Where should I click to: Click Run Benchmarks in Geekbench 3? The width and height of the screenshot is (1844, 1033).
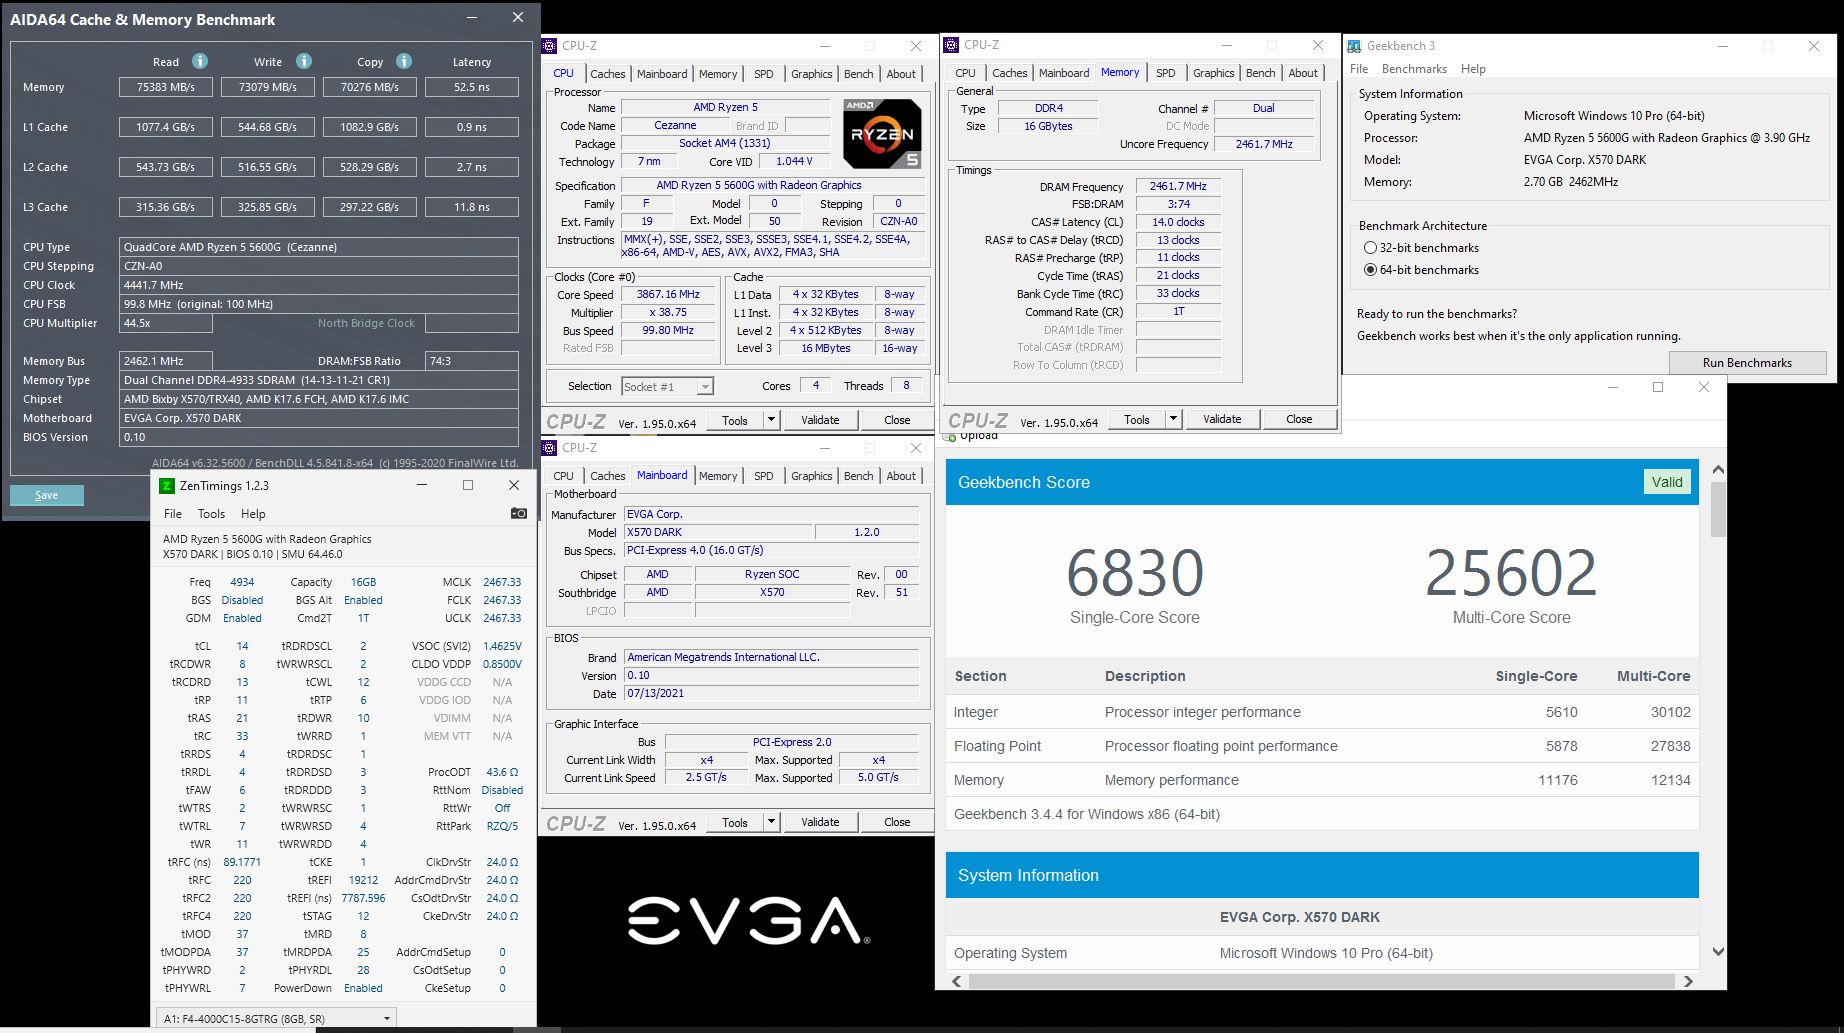[x=1747, y=363]
